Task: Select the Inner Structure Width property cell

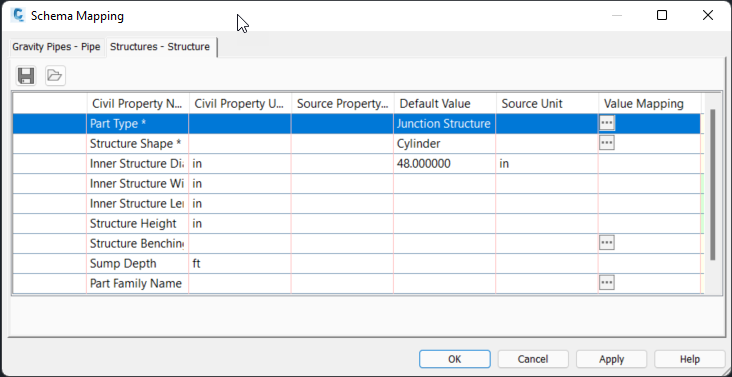Action: click(x=138, y=184)
